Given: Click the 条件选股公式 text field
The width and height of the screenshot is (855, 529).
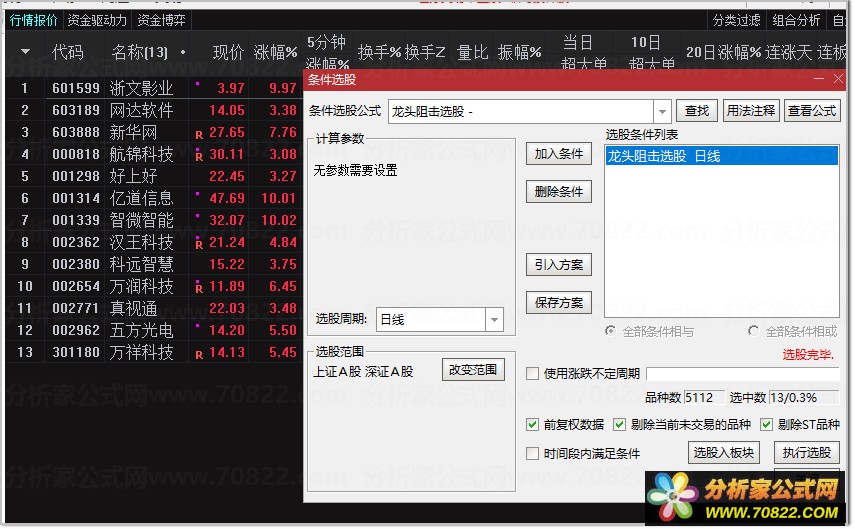Looking at the screenshot, I should [x=521, y=112].
